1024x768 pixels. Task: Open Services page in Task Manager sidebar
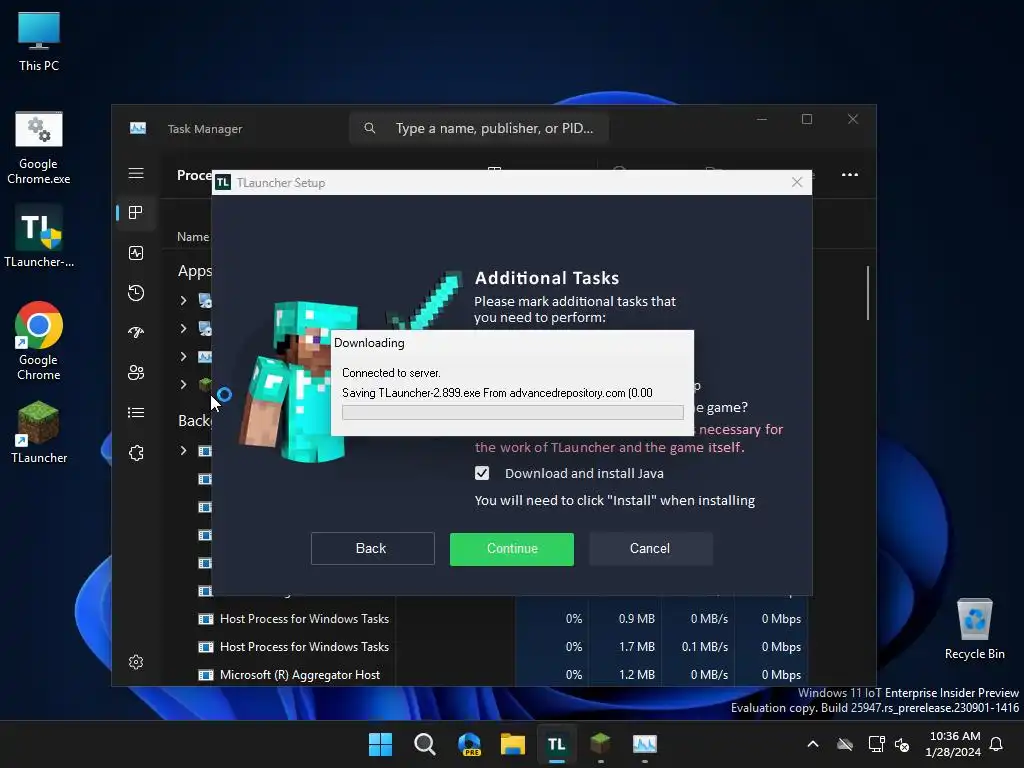pyautogui.click(x=136, y=453)
